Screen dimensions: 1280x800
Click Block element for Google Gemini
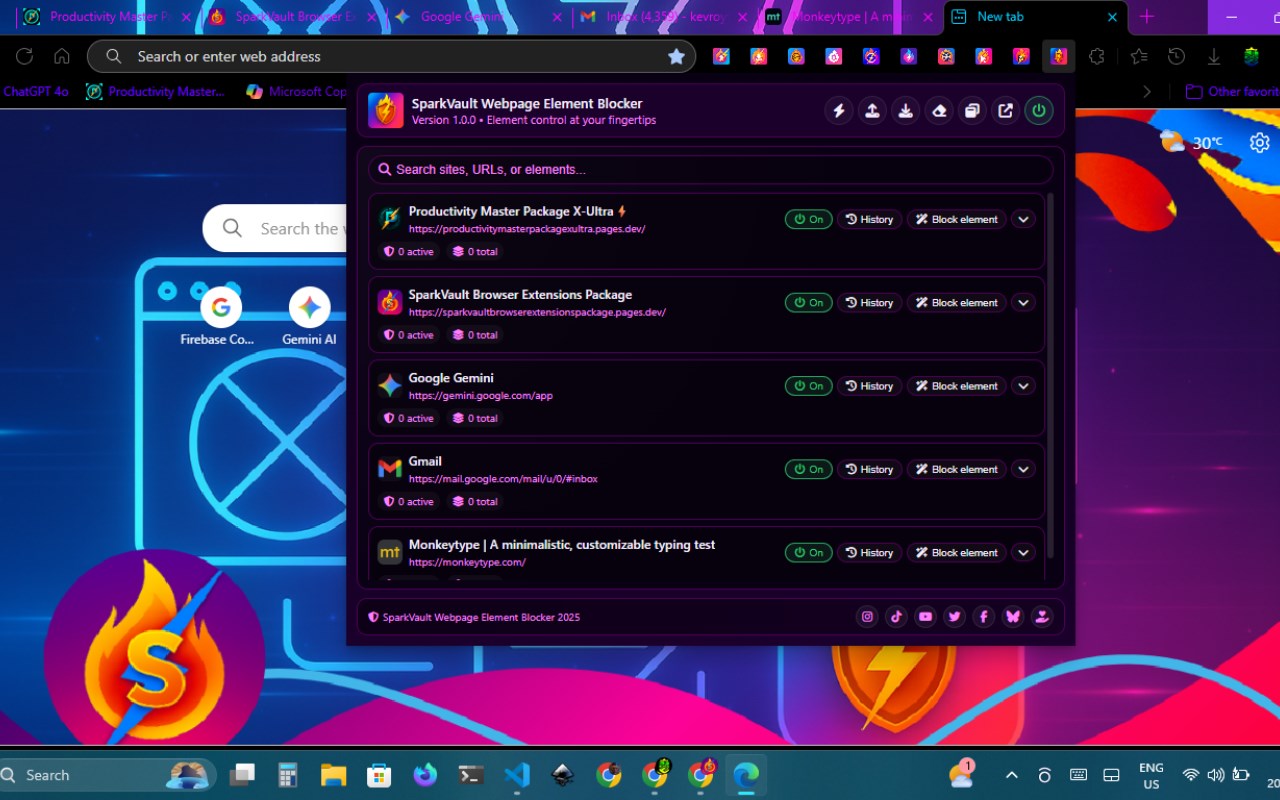957,386
